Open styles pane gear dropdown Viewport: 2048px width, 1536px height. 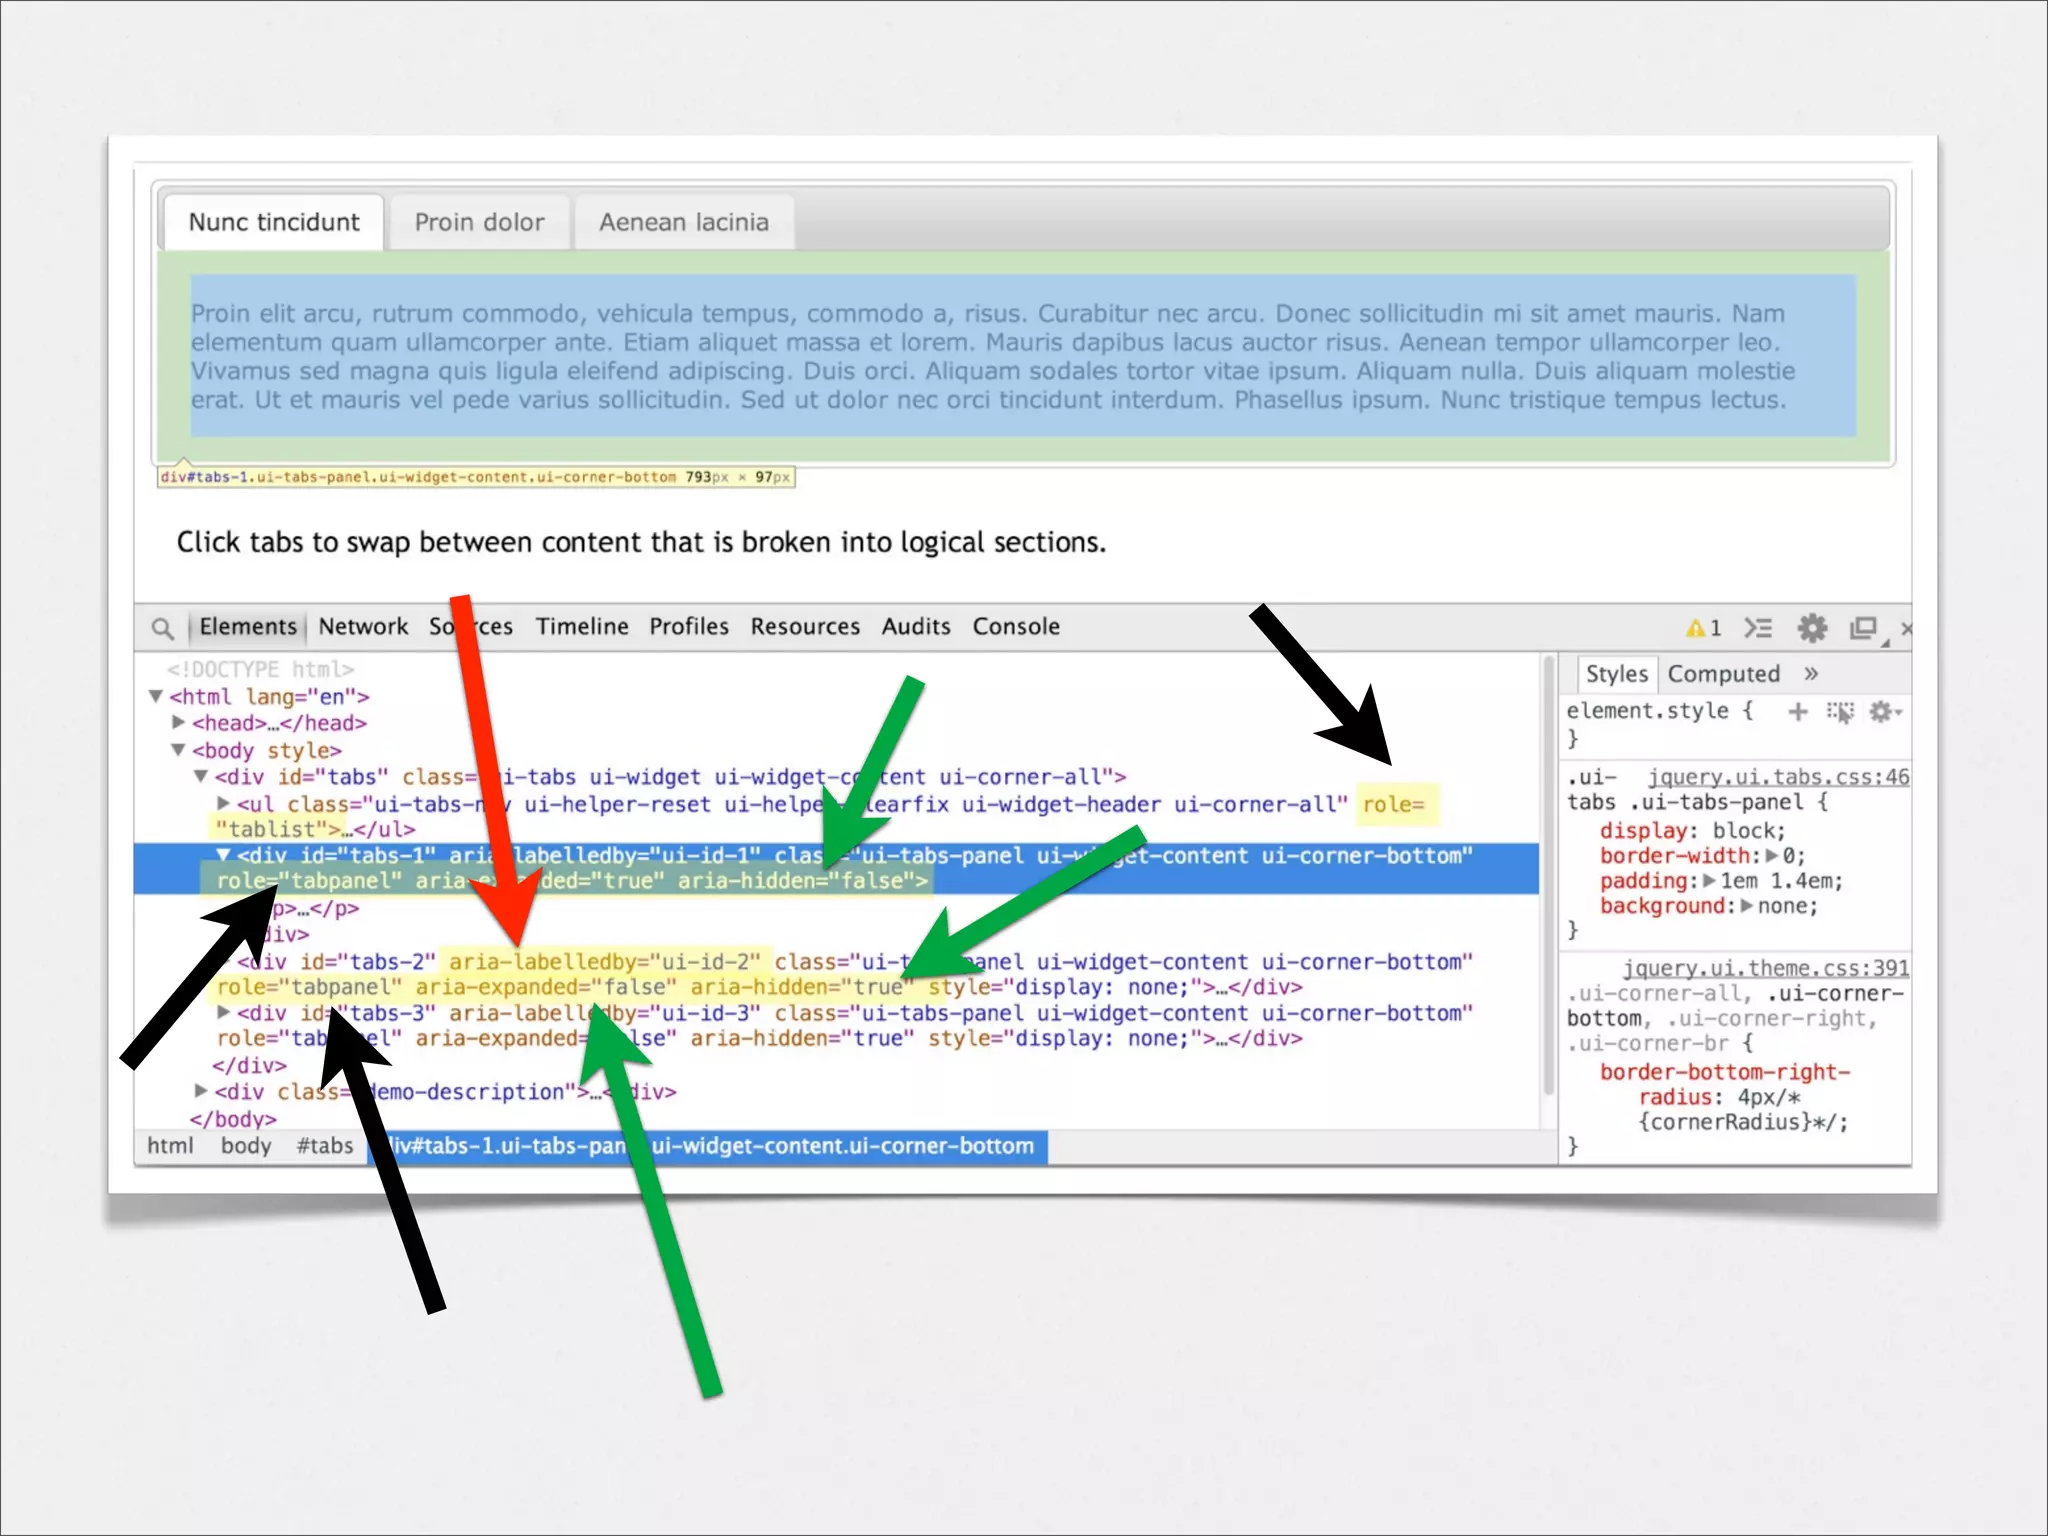pos(1884,711)
